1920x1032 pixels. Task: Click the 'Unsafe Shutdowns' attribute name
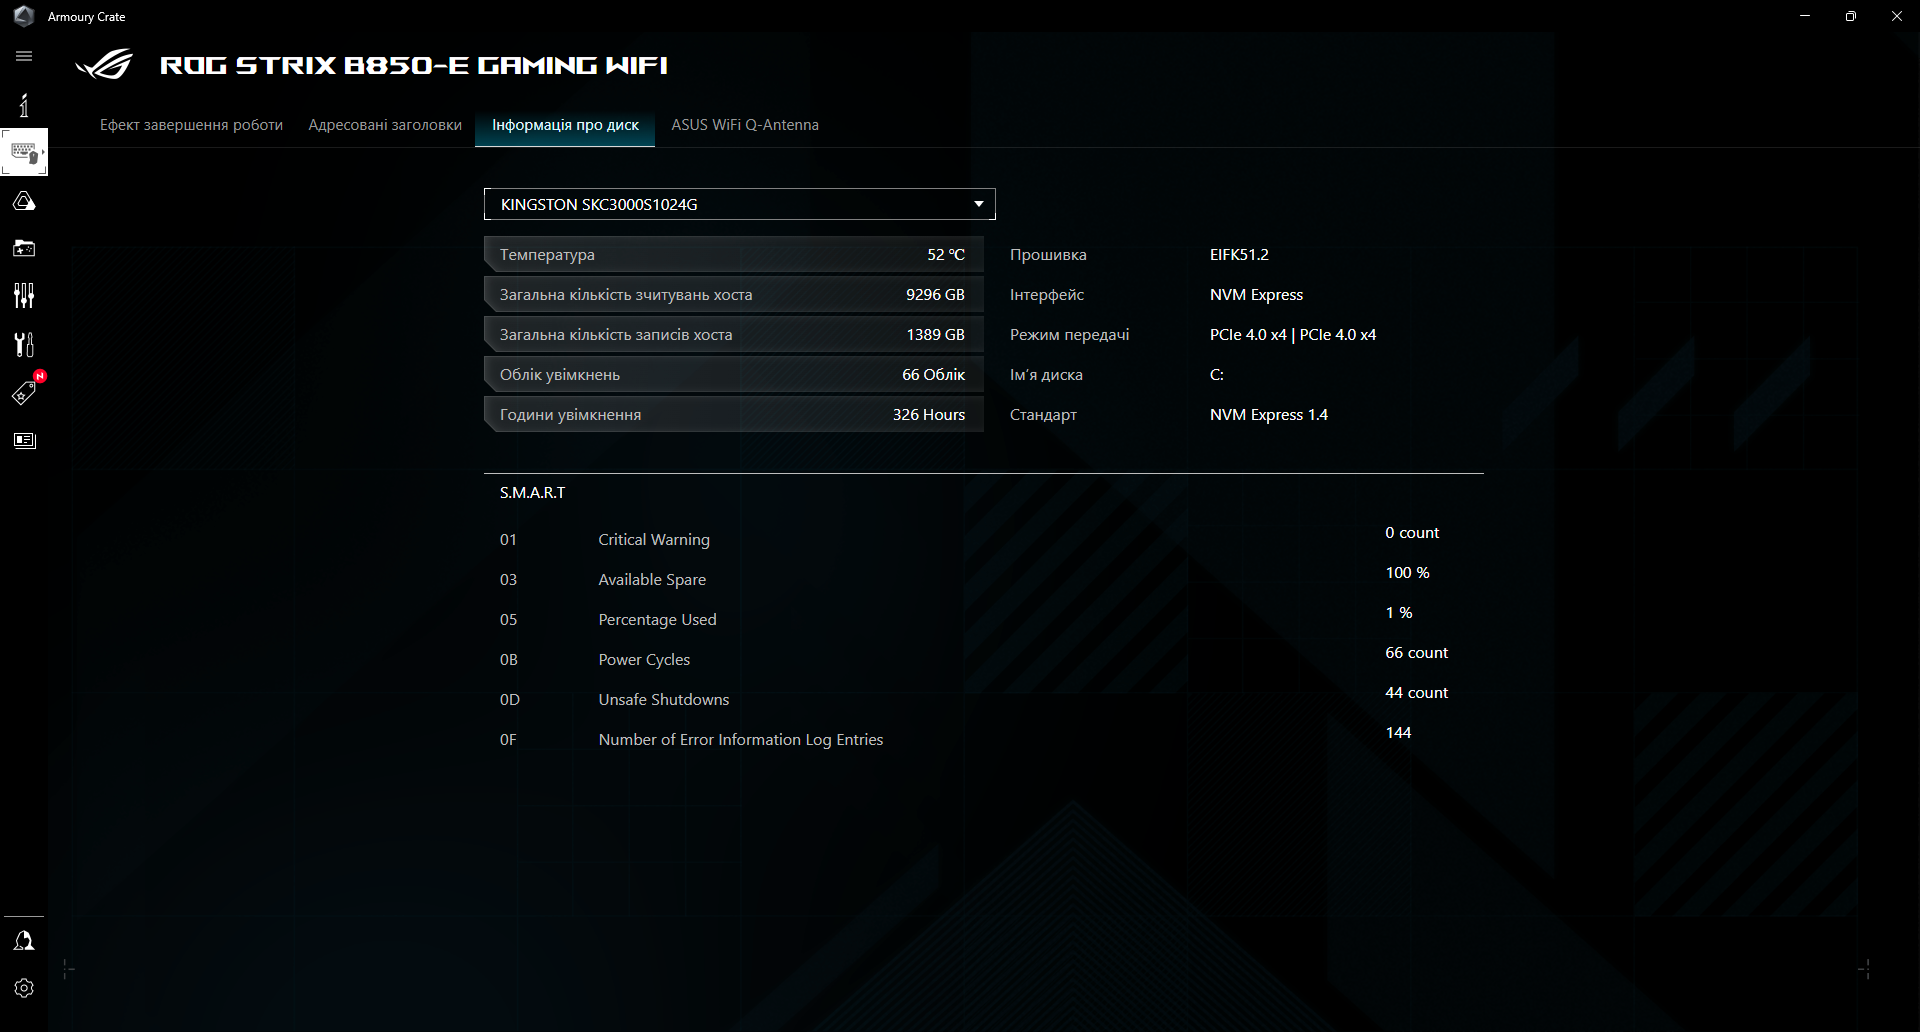coord(664,700)
